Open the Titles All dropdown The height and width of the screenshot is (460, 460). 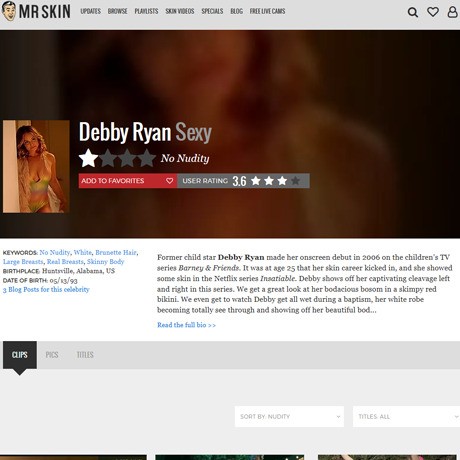[406, 416]
